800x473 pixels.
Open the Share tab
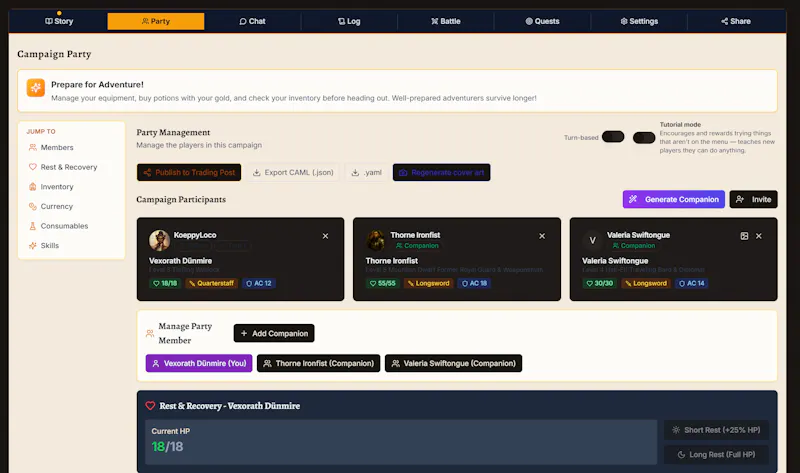[736, 21]
